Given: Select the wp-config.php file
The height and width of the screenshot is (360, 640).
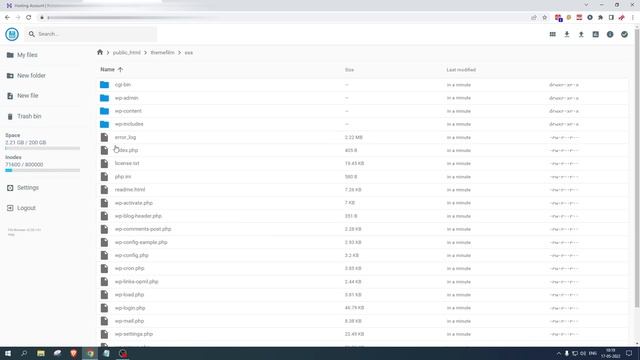Looking at the screenshot, I should point(362,256).
